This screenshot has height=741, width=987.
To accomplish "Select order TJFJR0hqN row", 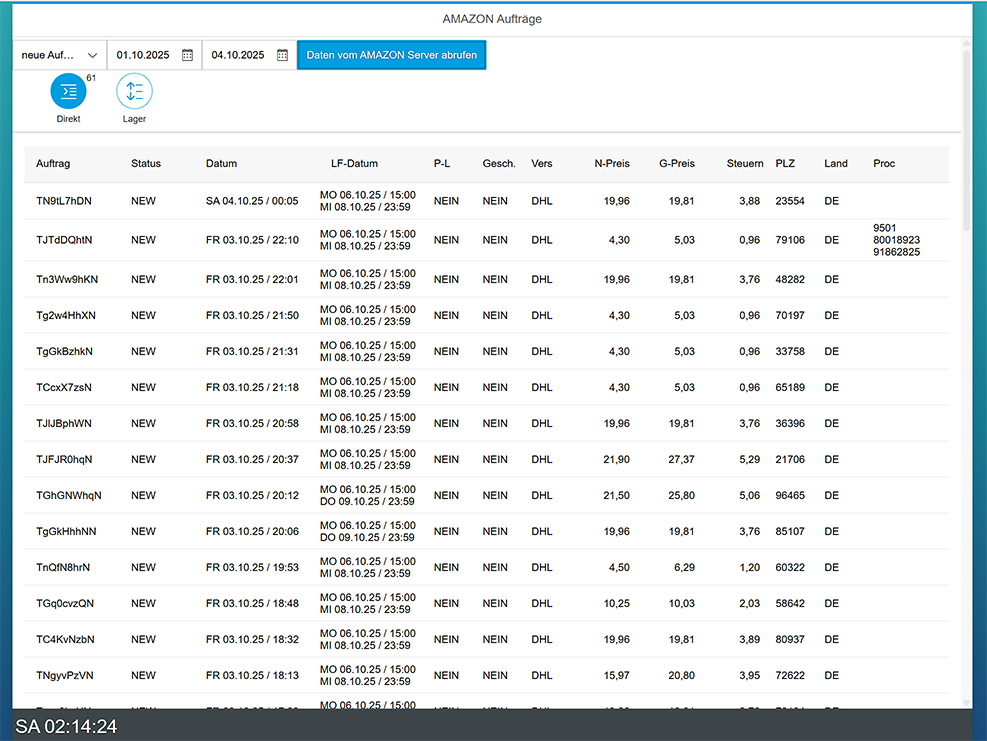I will pos(64,460).
